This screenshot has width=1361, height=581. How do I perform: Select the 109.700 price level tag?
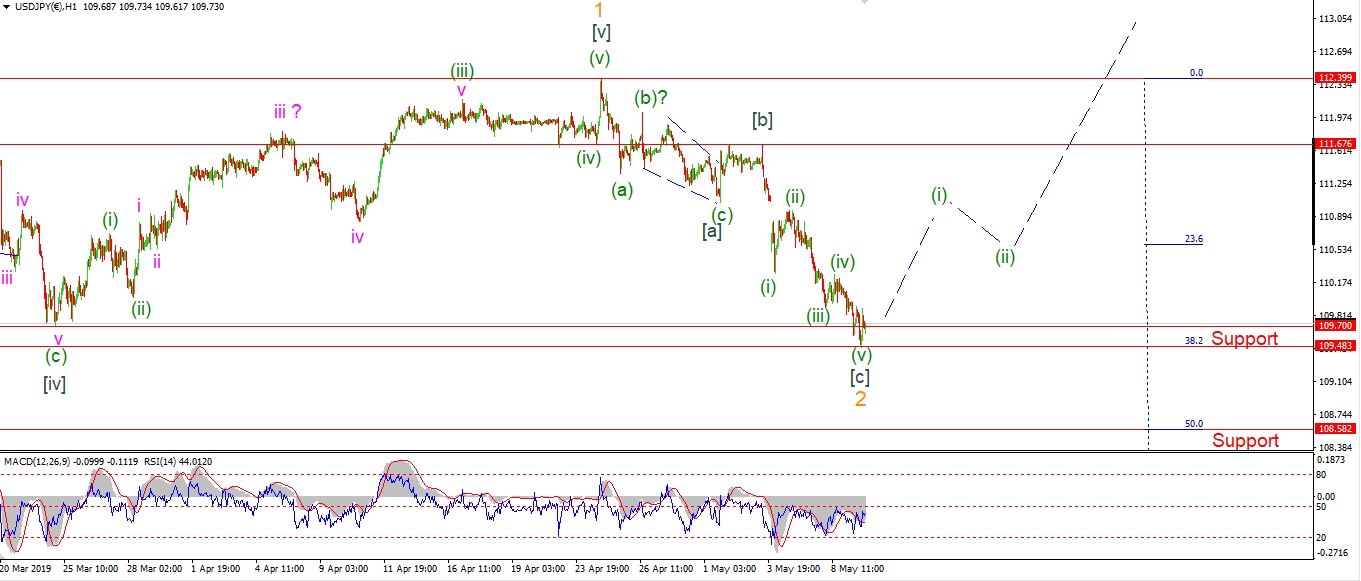(1337, 326)
